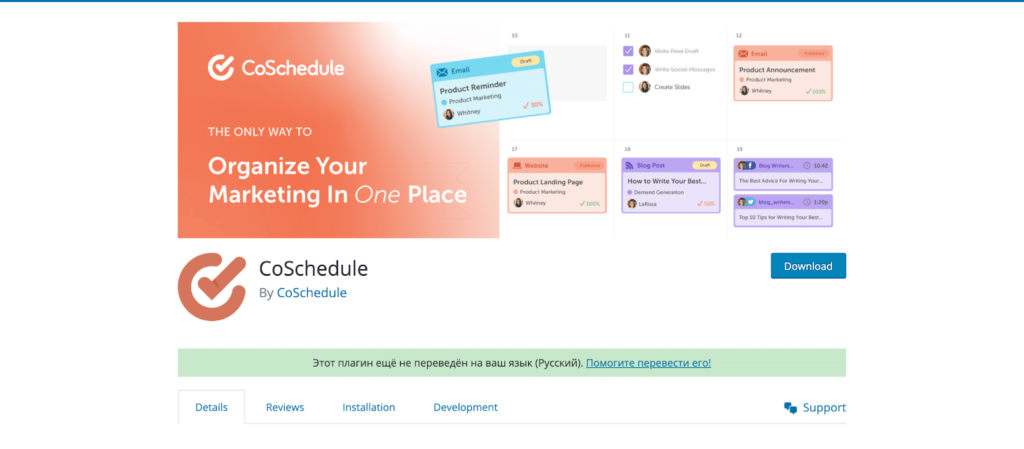
Task: Click the clock icon next to 10:42
Action: coord(806,165)
